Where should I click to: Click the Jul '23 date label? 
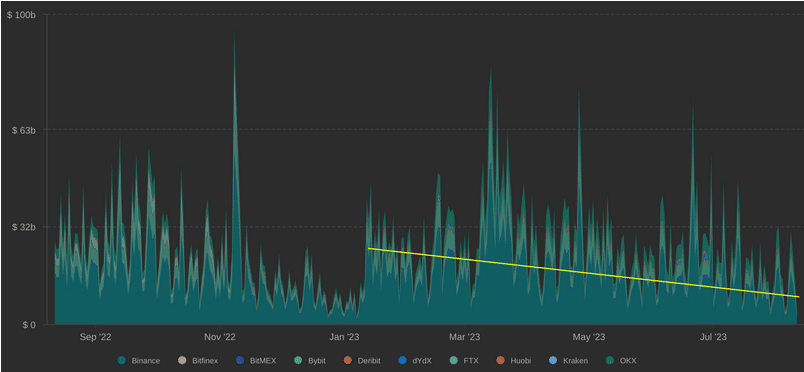713,337
